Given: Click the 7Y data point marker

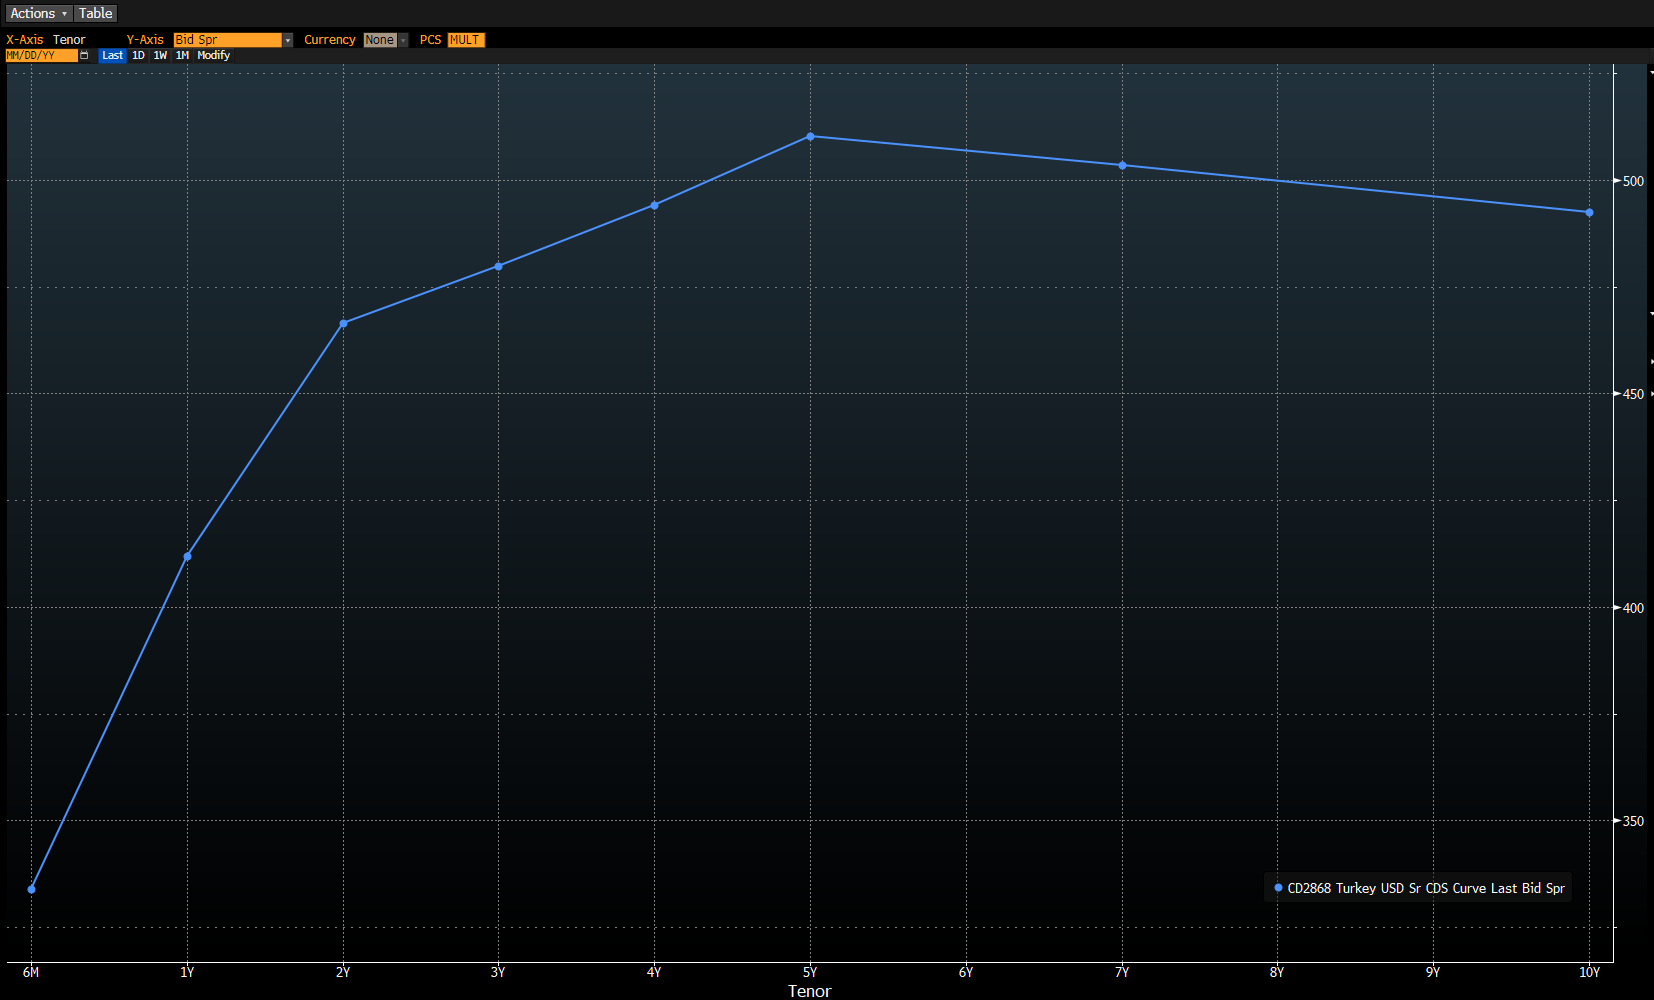Looking at the screenshot, I should point(1122,165).
